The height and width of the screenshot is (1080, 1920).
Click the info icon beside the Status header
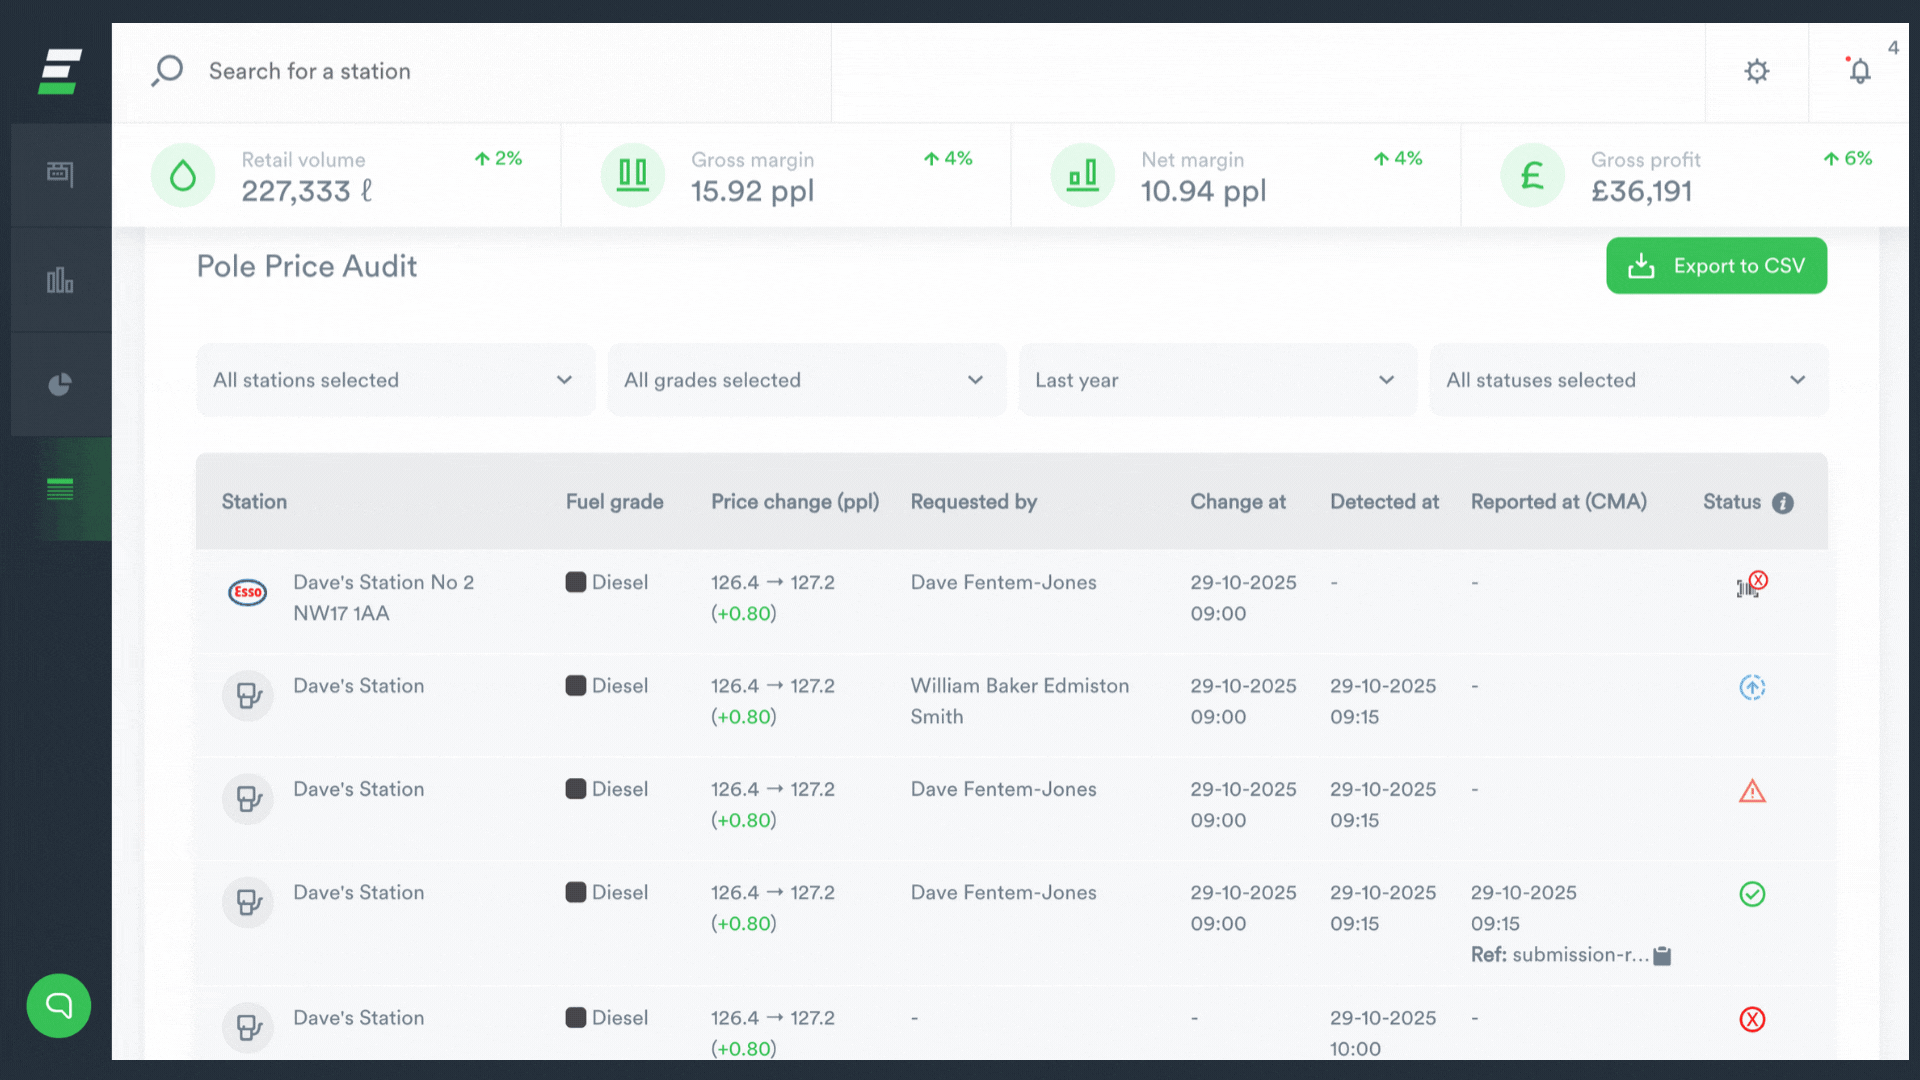coord(1785,503)
